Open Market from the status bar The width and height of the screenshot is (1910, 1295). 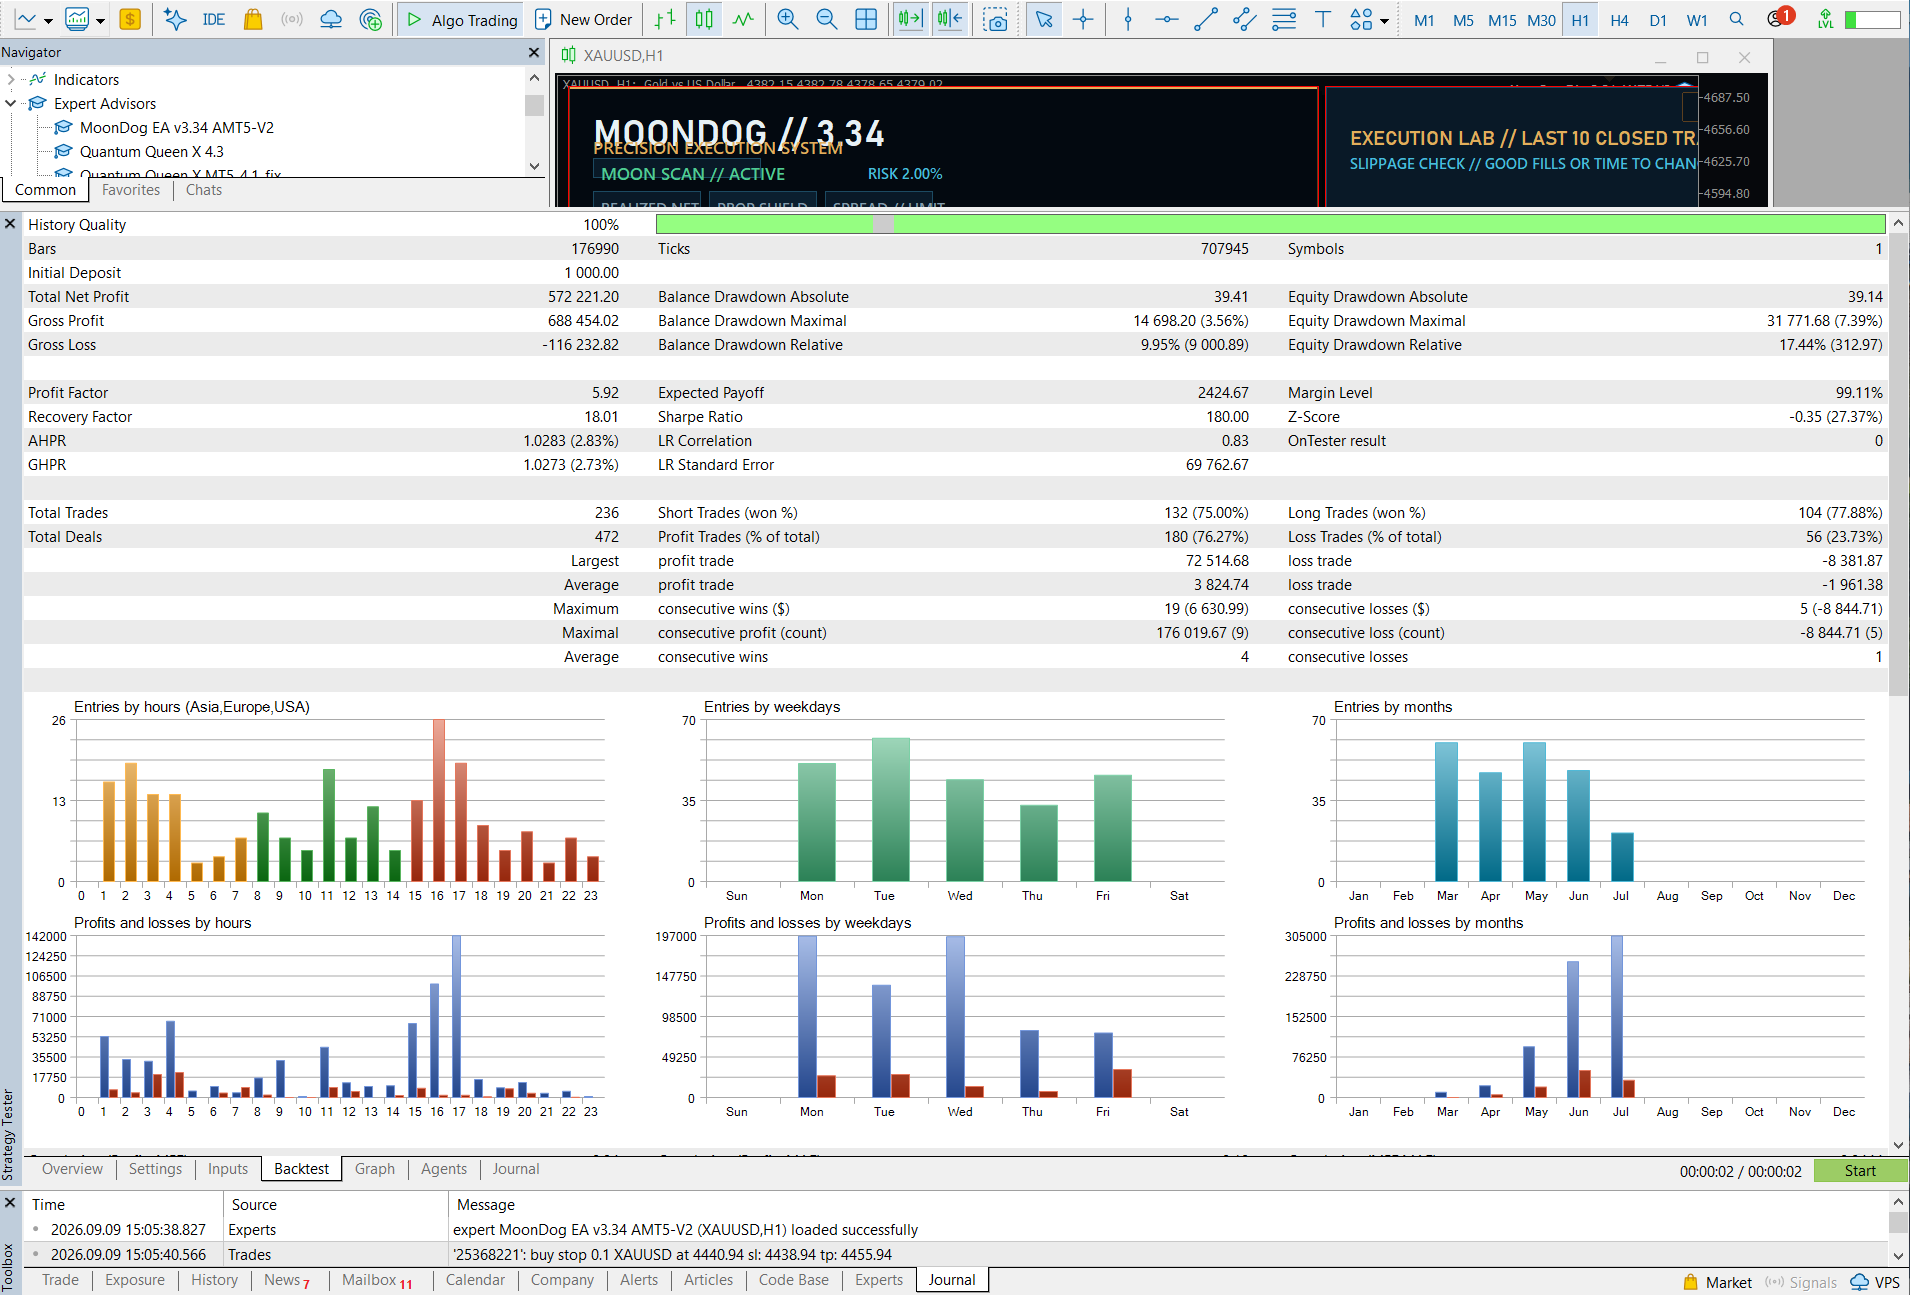[1717, 1282]
